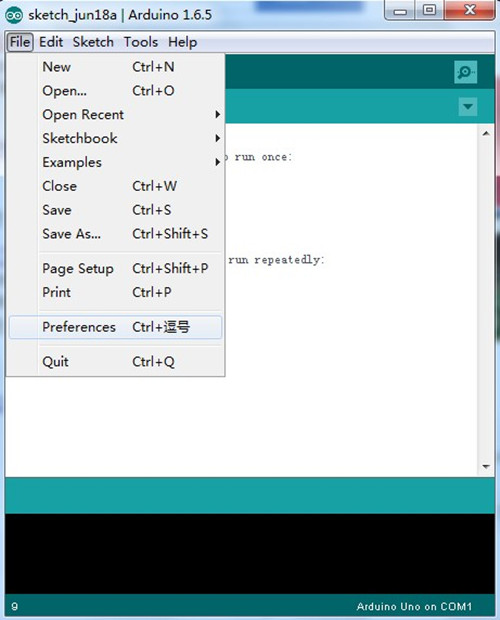Click 'Arduino Uno on COM1' status text
The width and height of the screenshot is (500, 620).
[414, 607]
